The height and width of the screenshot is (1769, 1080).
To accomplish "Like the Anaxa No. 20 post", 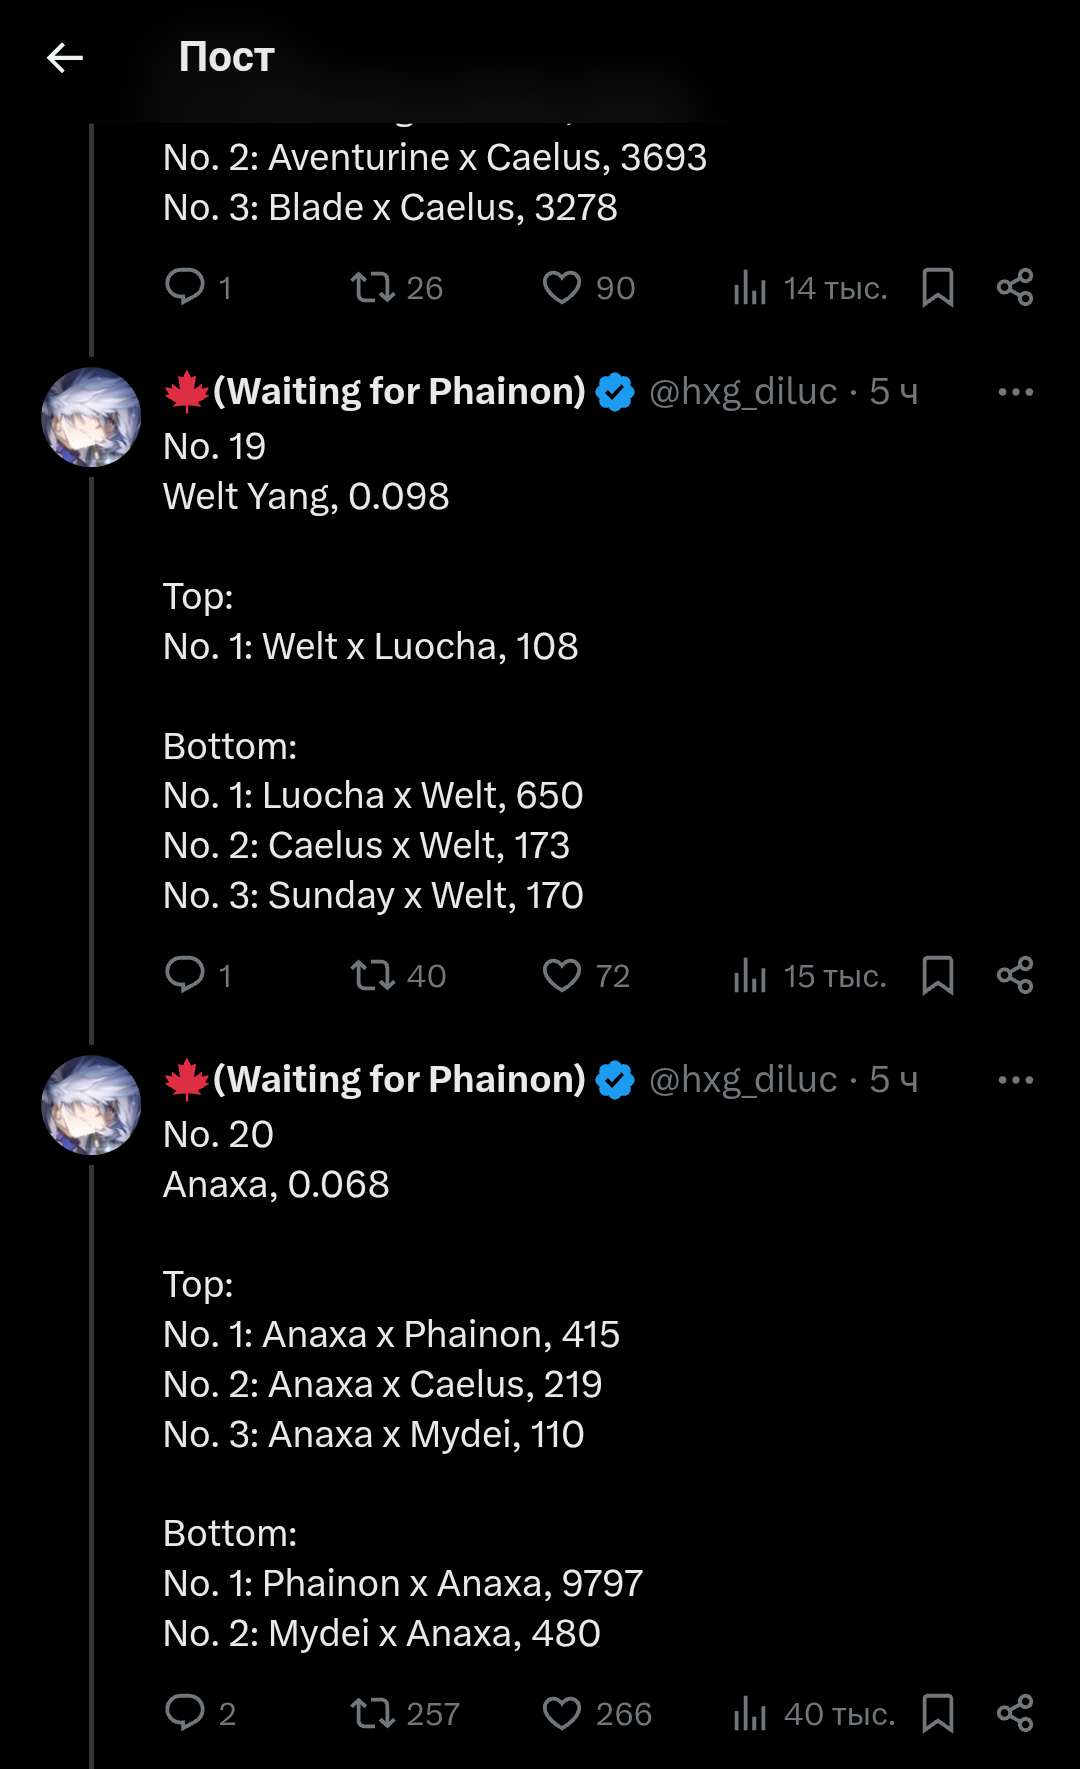I will tap(562, 1713).
